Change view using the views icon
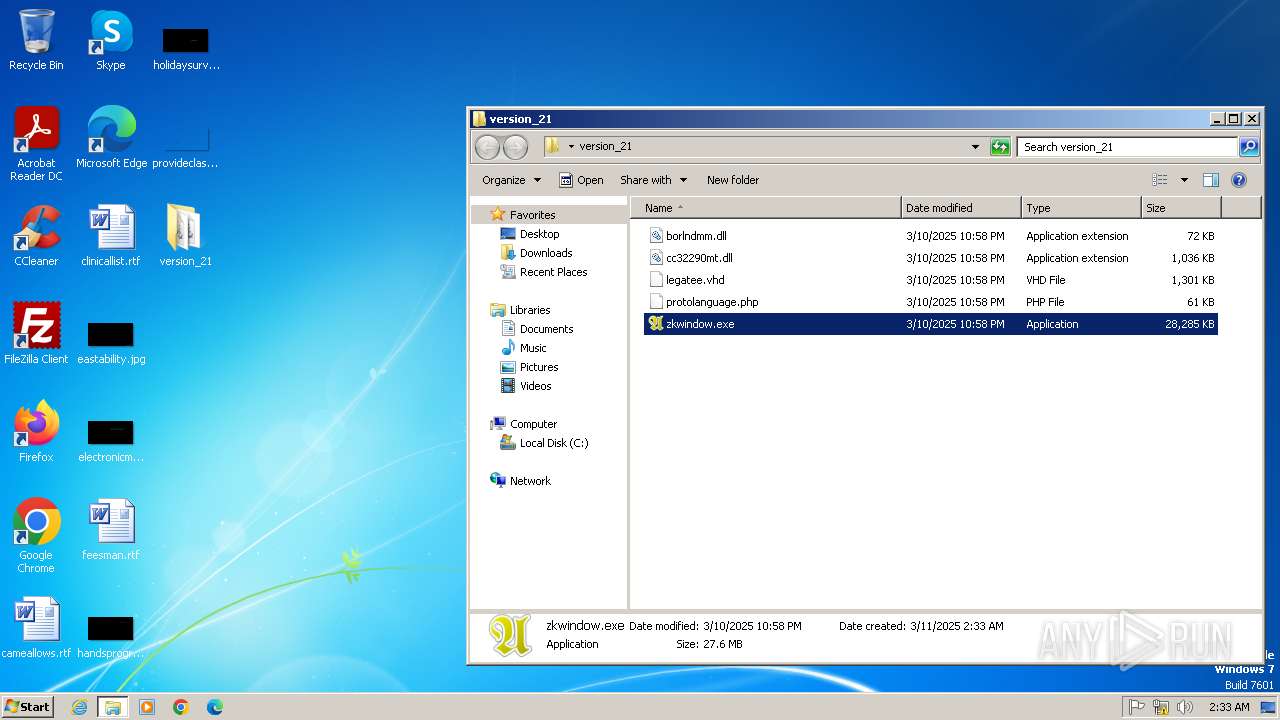1280x720 pixels. point(1160,180)
